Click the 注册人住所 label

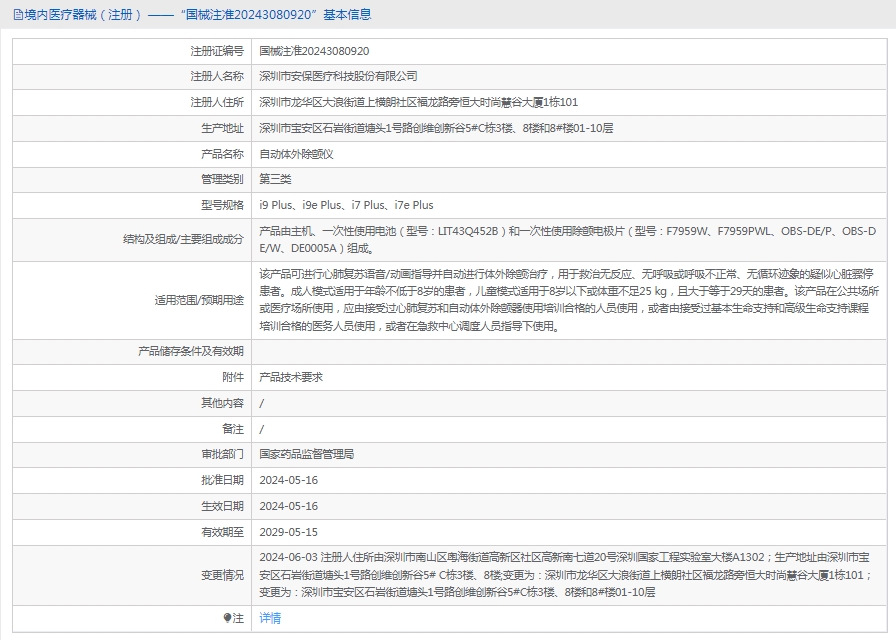pos(217,102)
